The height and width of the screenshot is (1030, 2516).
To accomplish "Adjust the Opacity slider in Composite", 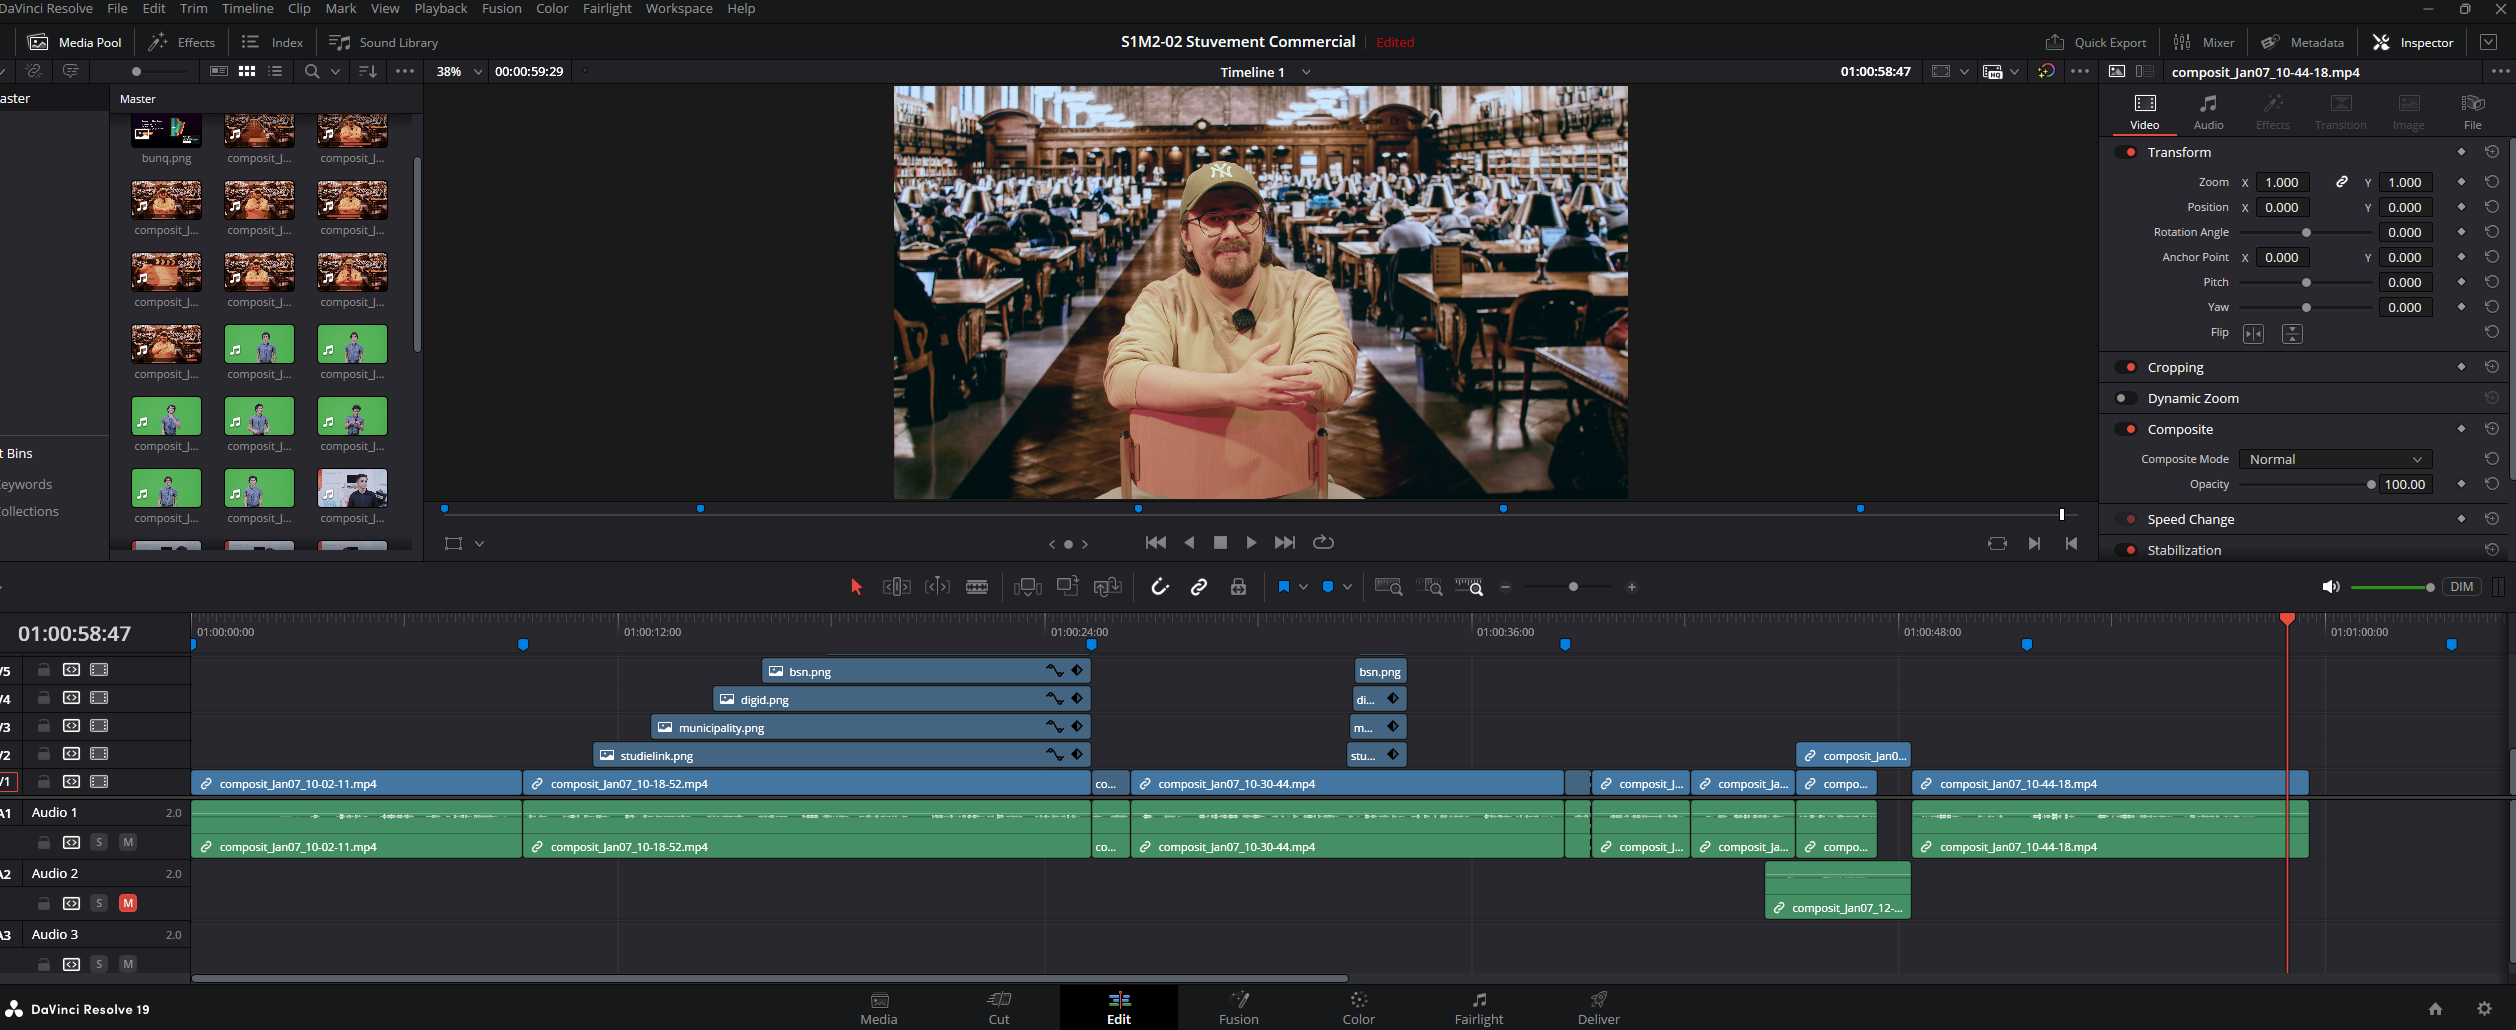I will (x=2370, y=484).
